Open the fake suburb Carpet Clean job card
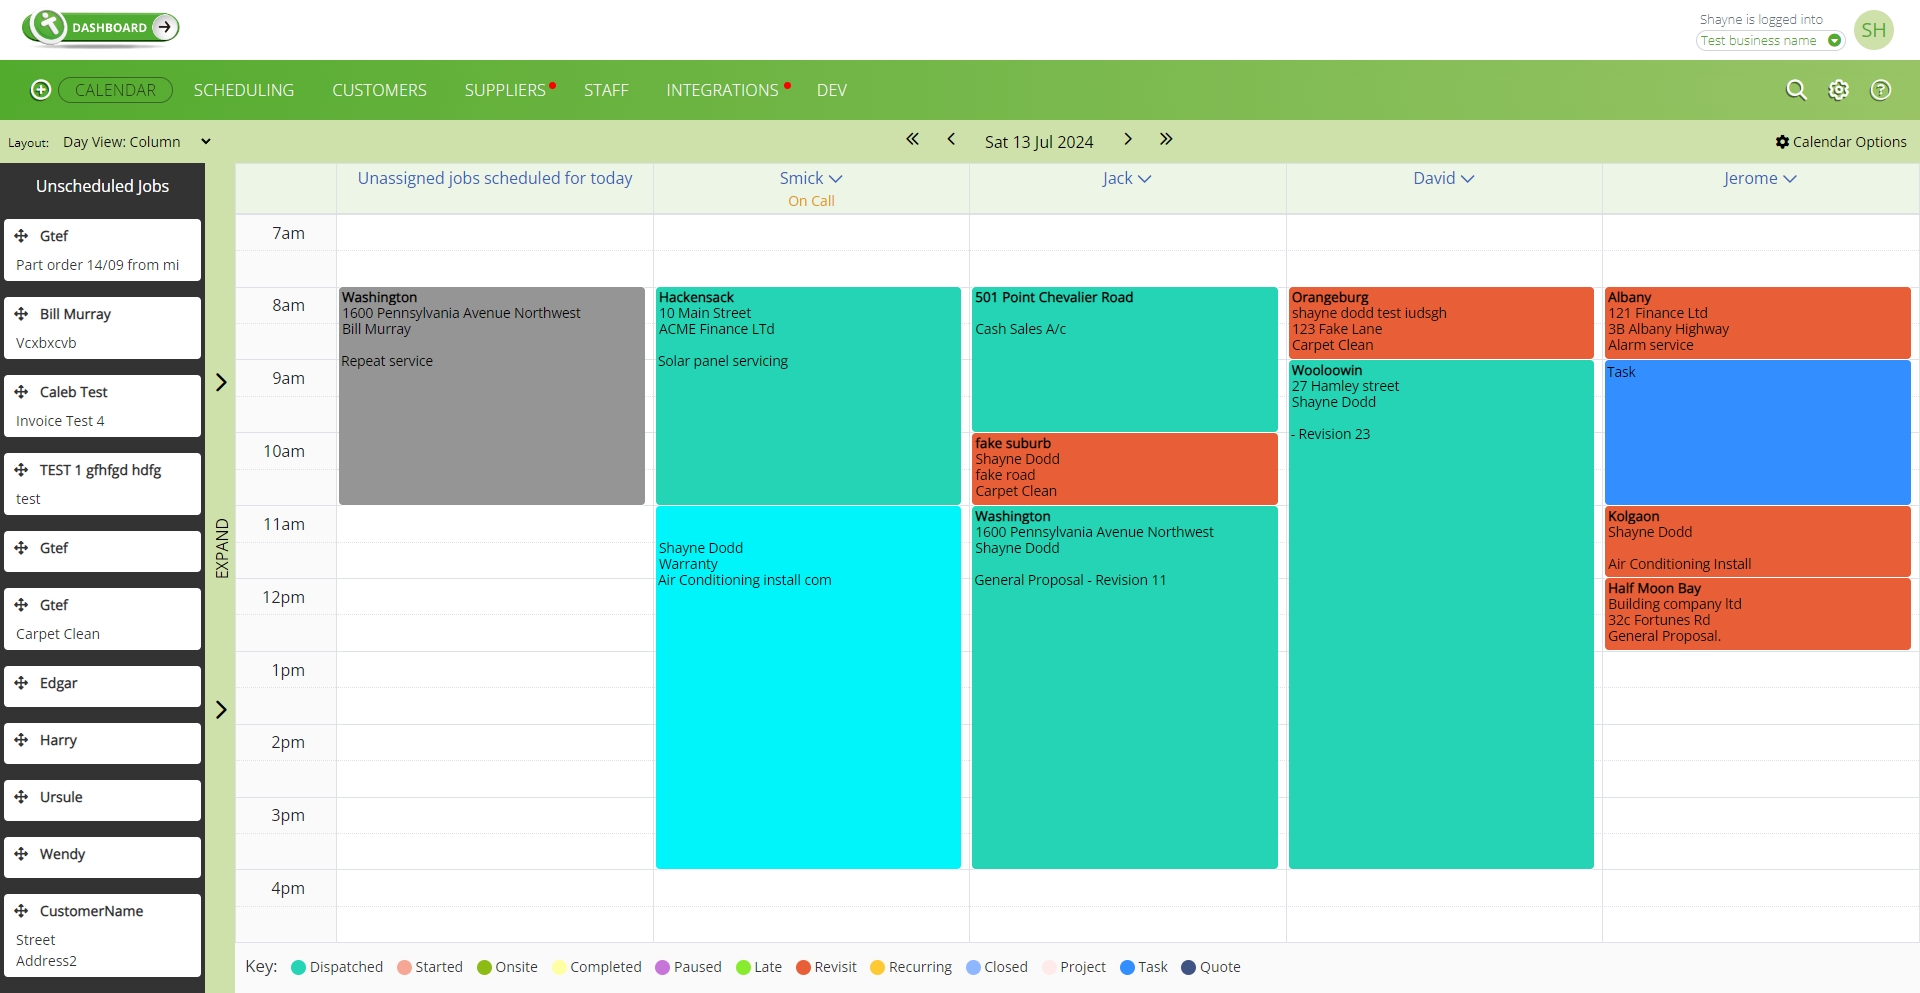 (x=1124, y=468)
